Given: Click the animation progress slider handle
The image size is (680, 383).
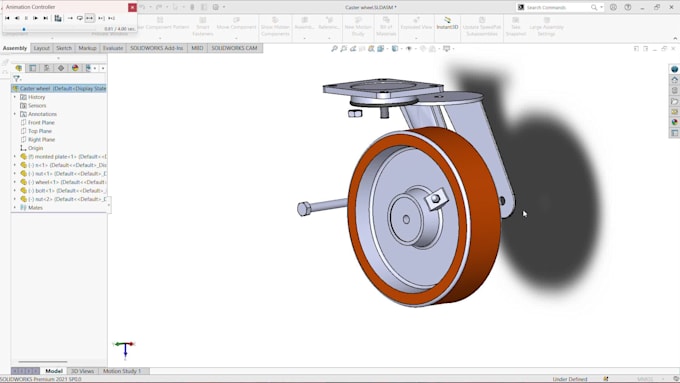Looking at the screenshot, I should coord(24,29).
